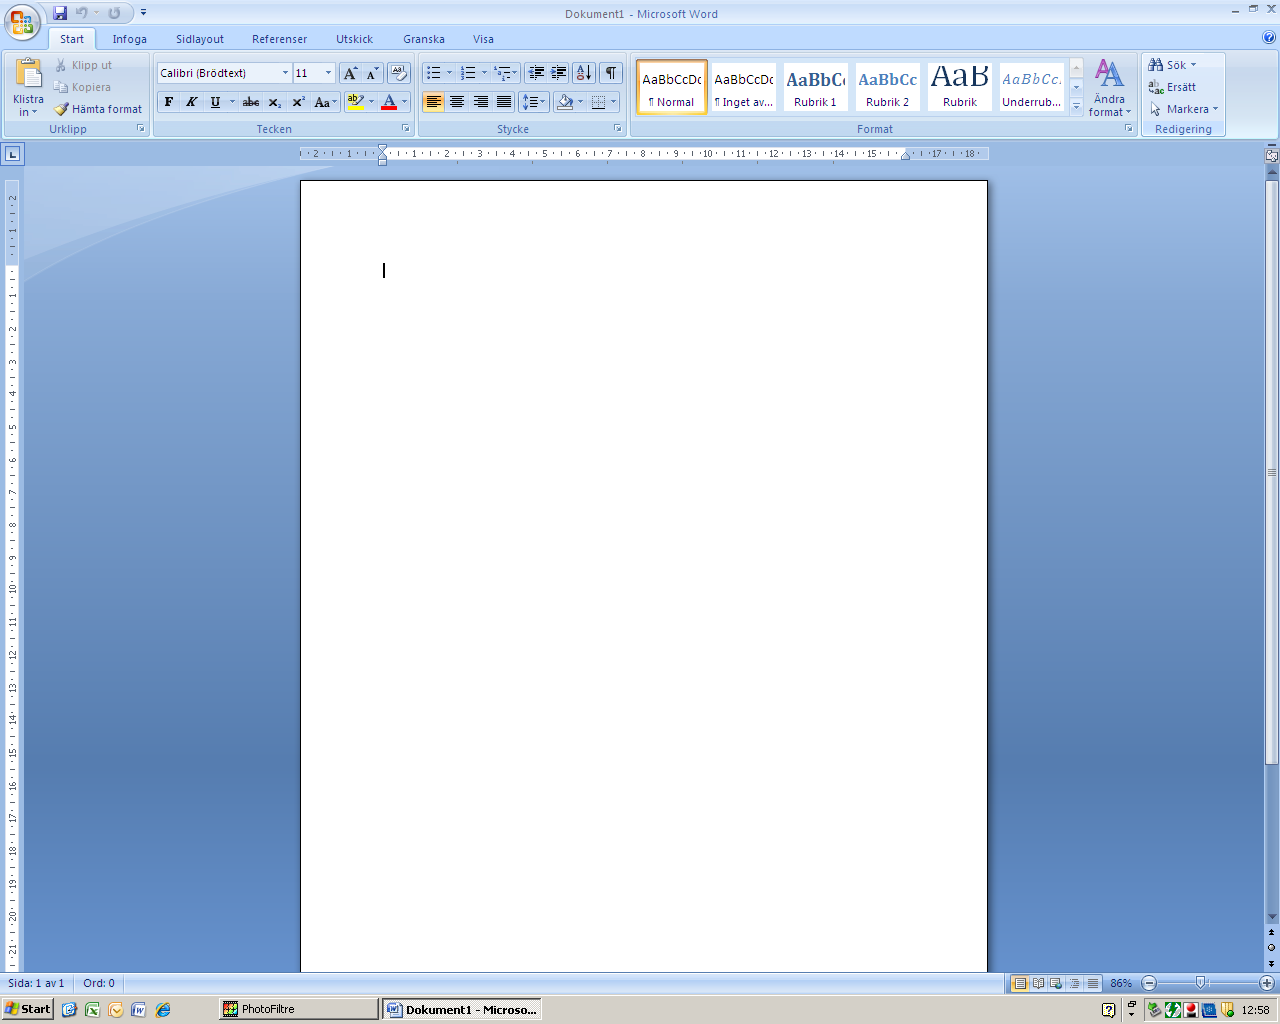Image resolution: width=1280 pixels, height=1024 pixels.
Task: Switch to full screen reading view icon
Action: click(x=1038, y=983)
